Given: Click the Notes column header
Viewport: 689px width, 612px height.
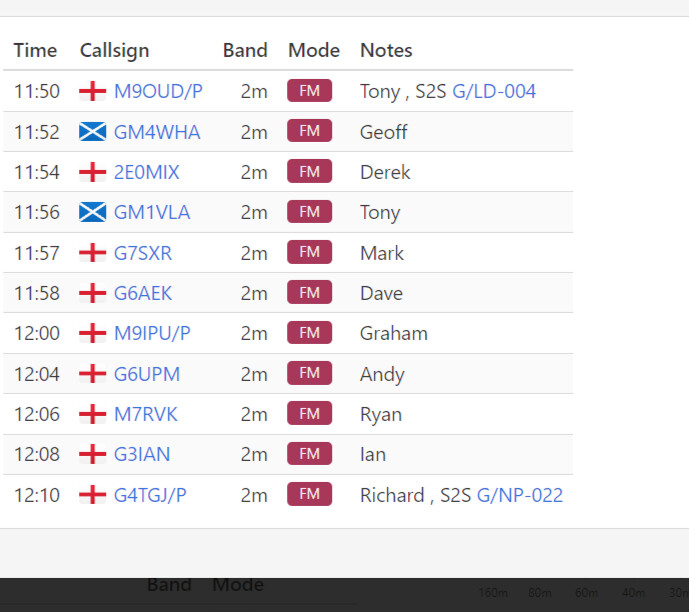Looking at the screenshot, I should (386, 50).
